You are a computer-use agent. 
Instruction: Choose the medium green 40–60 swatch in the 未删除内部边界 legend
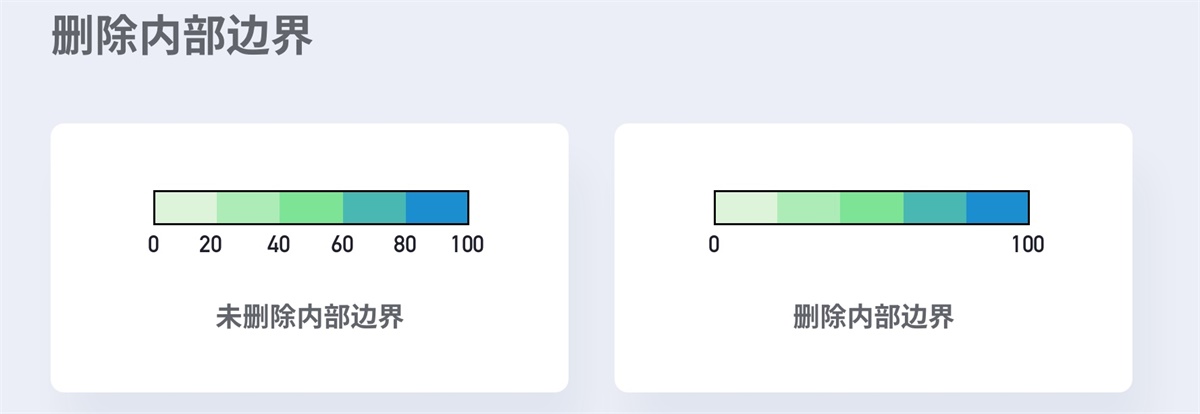click(311, 207)
